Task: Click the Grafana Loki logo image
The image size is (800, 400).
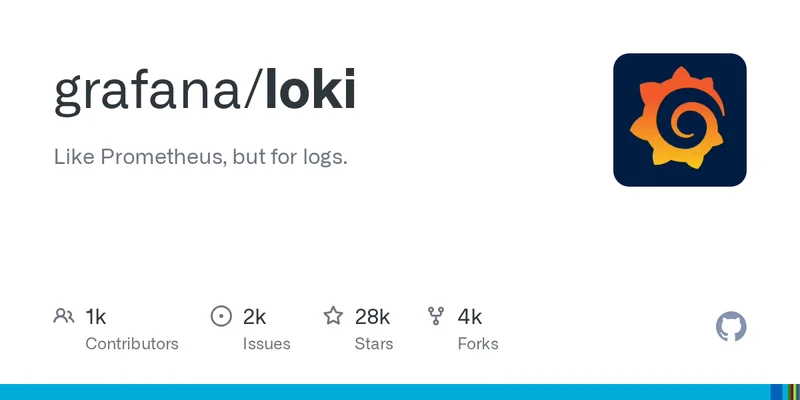Action: click(680, 120)
